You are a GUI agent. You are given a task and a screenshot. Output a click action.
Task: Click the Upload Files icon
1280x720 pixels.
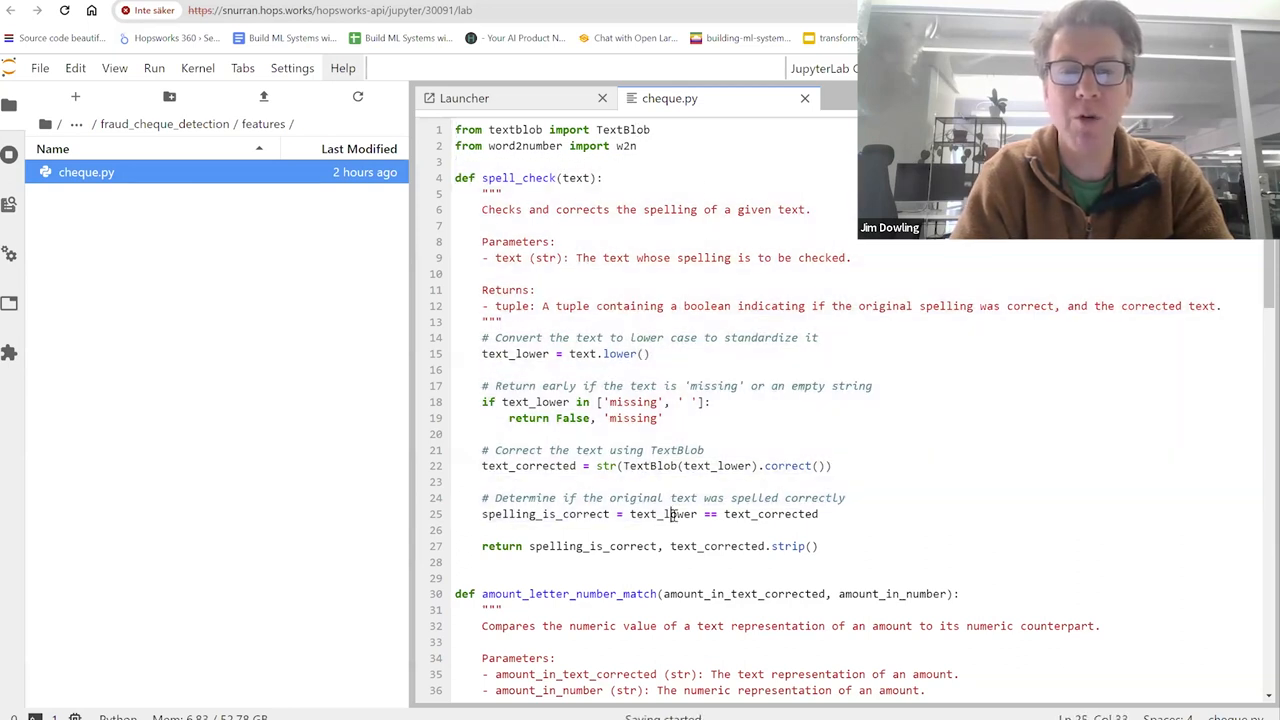click(x=264, y=97)
